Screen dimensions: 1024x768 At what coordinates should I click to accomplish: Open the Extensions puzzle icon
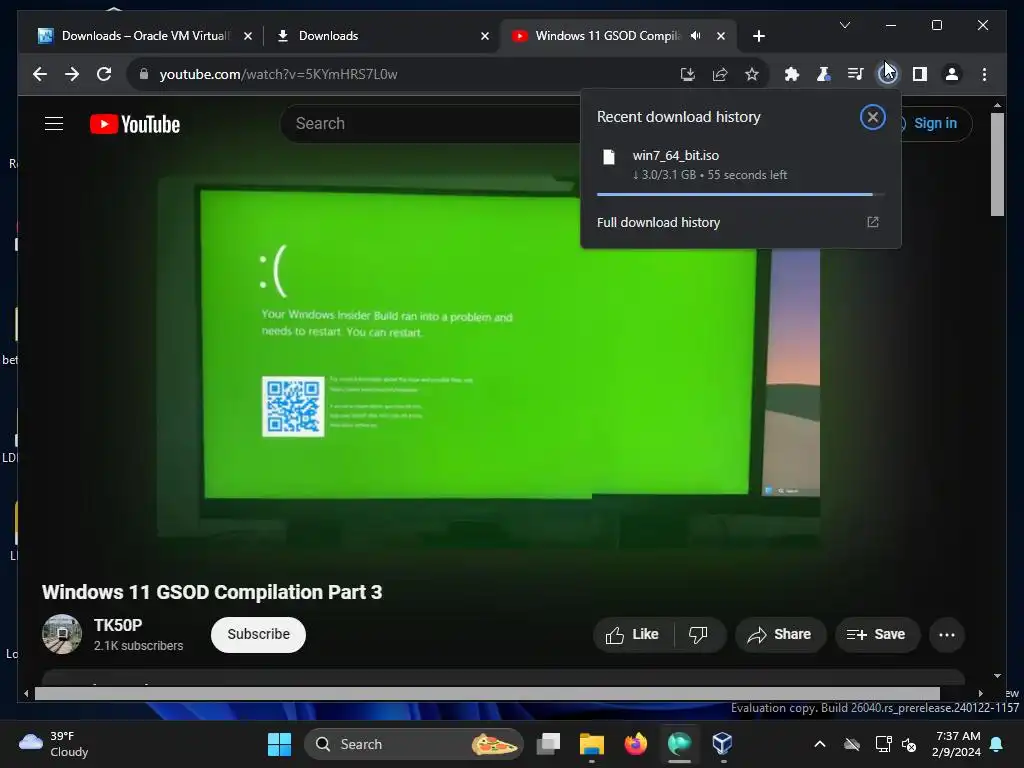[x=792, y=74]
